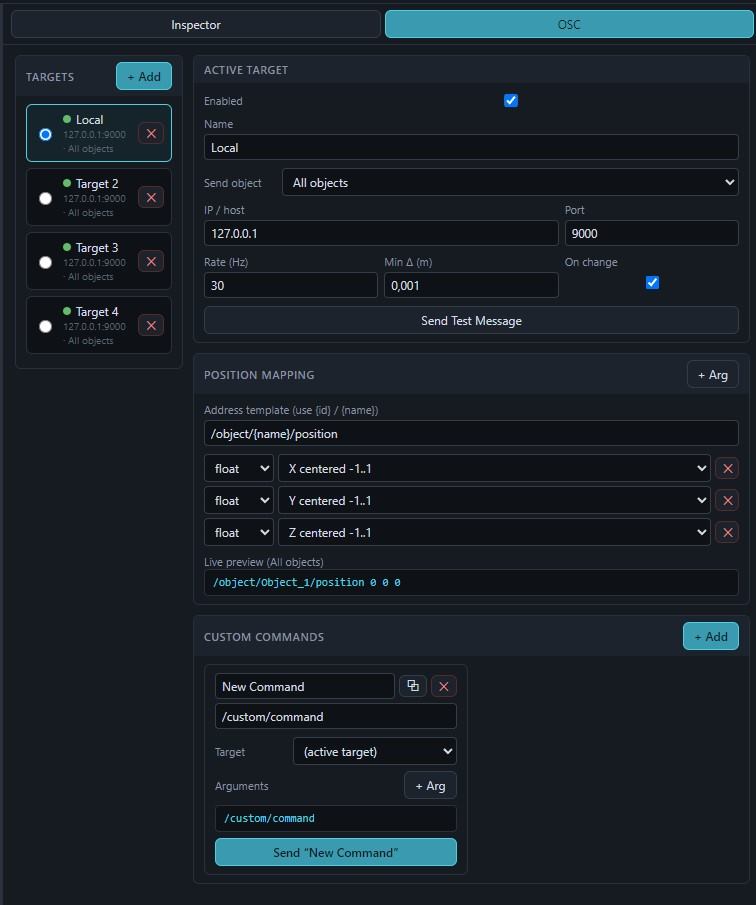Delete the New Command custom command
The height and width of the screenshot is (905, 756).
[x=444, y=686]
